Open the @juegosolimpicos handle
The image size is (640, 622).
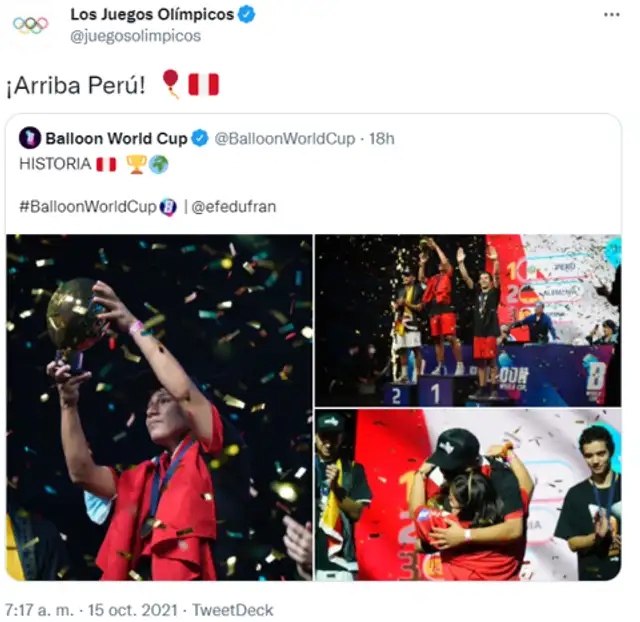tap(135, 36)
